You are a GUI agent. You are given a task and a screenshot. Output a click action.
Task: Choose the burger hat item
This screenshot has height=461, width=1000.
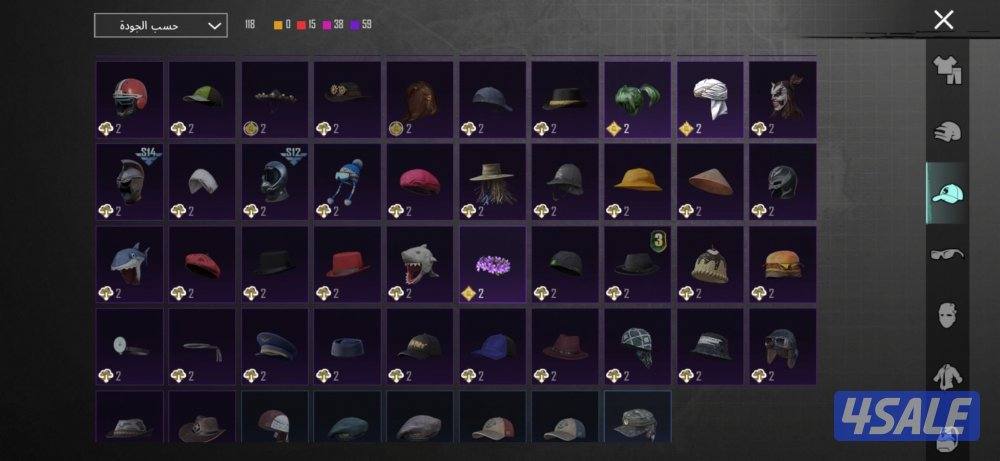pos(783,264)
